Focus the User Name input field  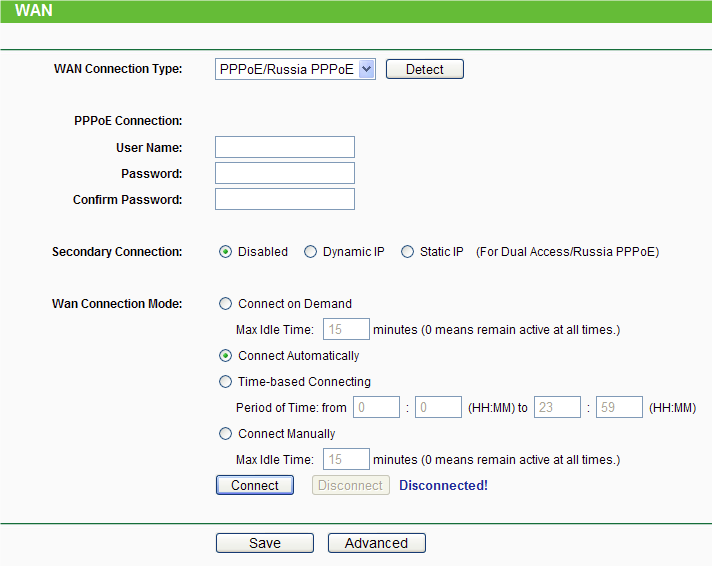(x=285, y=147)
